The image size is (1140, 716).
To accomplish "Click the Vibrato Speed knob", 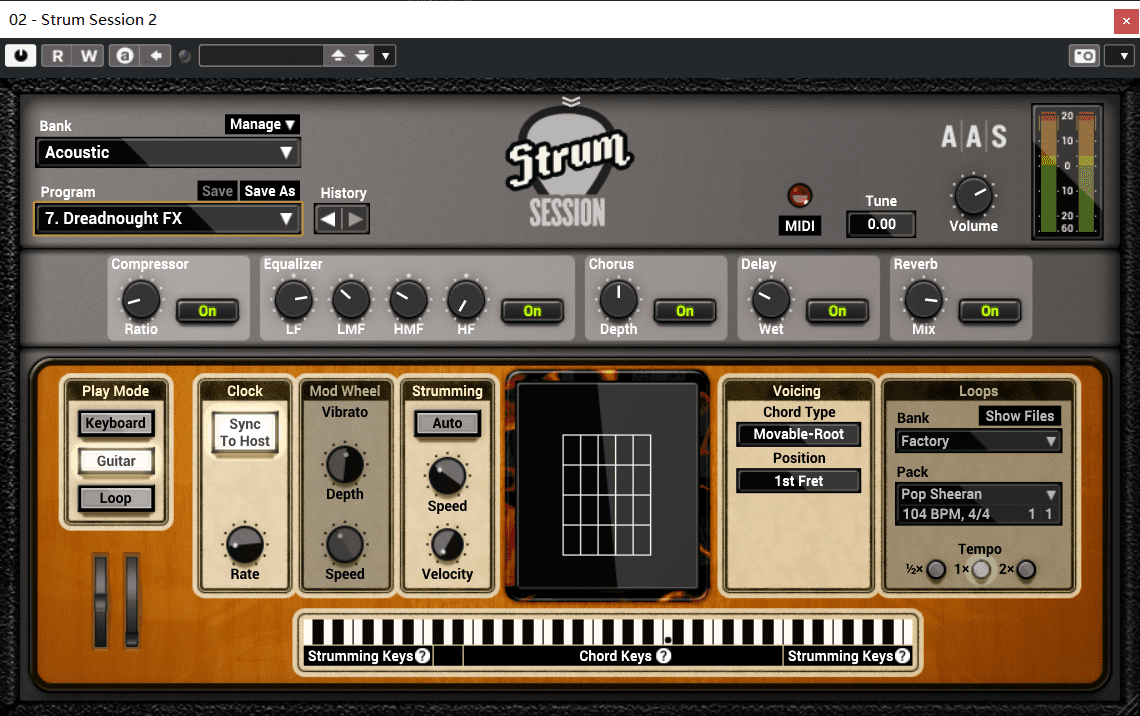I will point(345,544).
